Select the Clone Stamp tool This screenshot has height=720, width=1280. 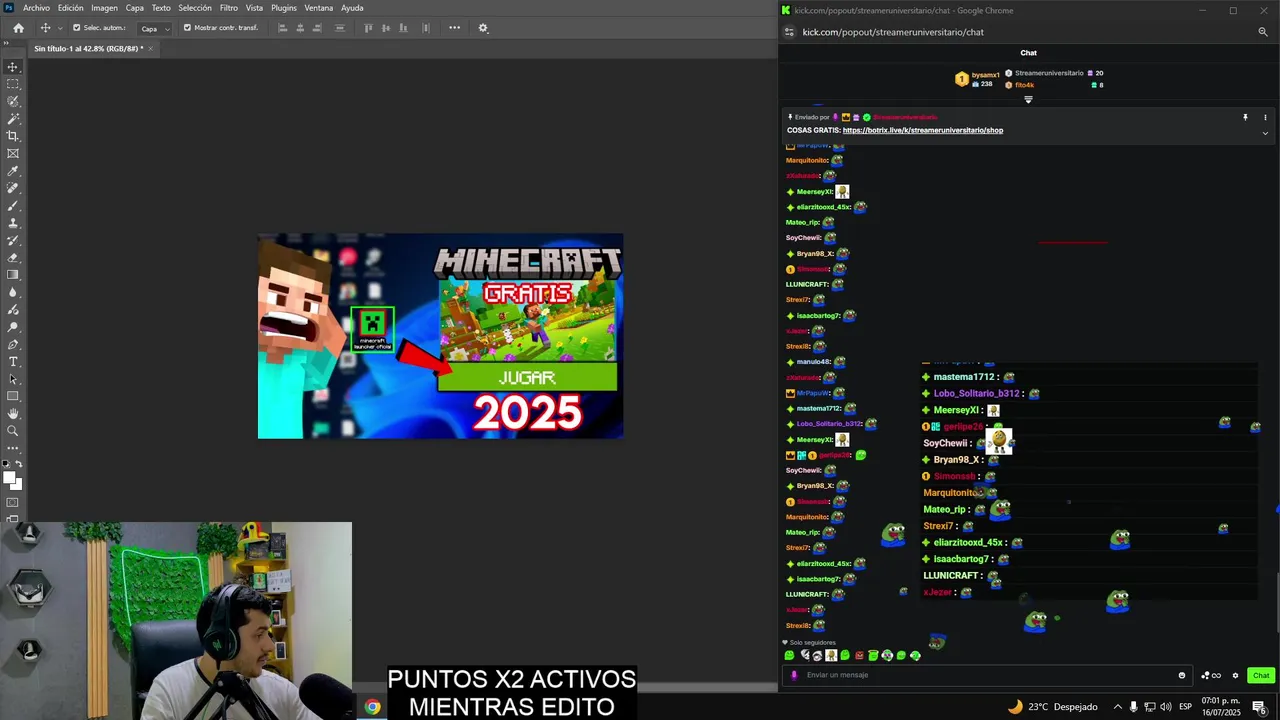pyautogui.click(x=13, y=223)
